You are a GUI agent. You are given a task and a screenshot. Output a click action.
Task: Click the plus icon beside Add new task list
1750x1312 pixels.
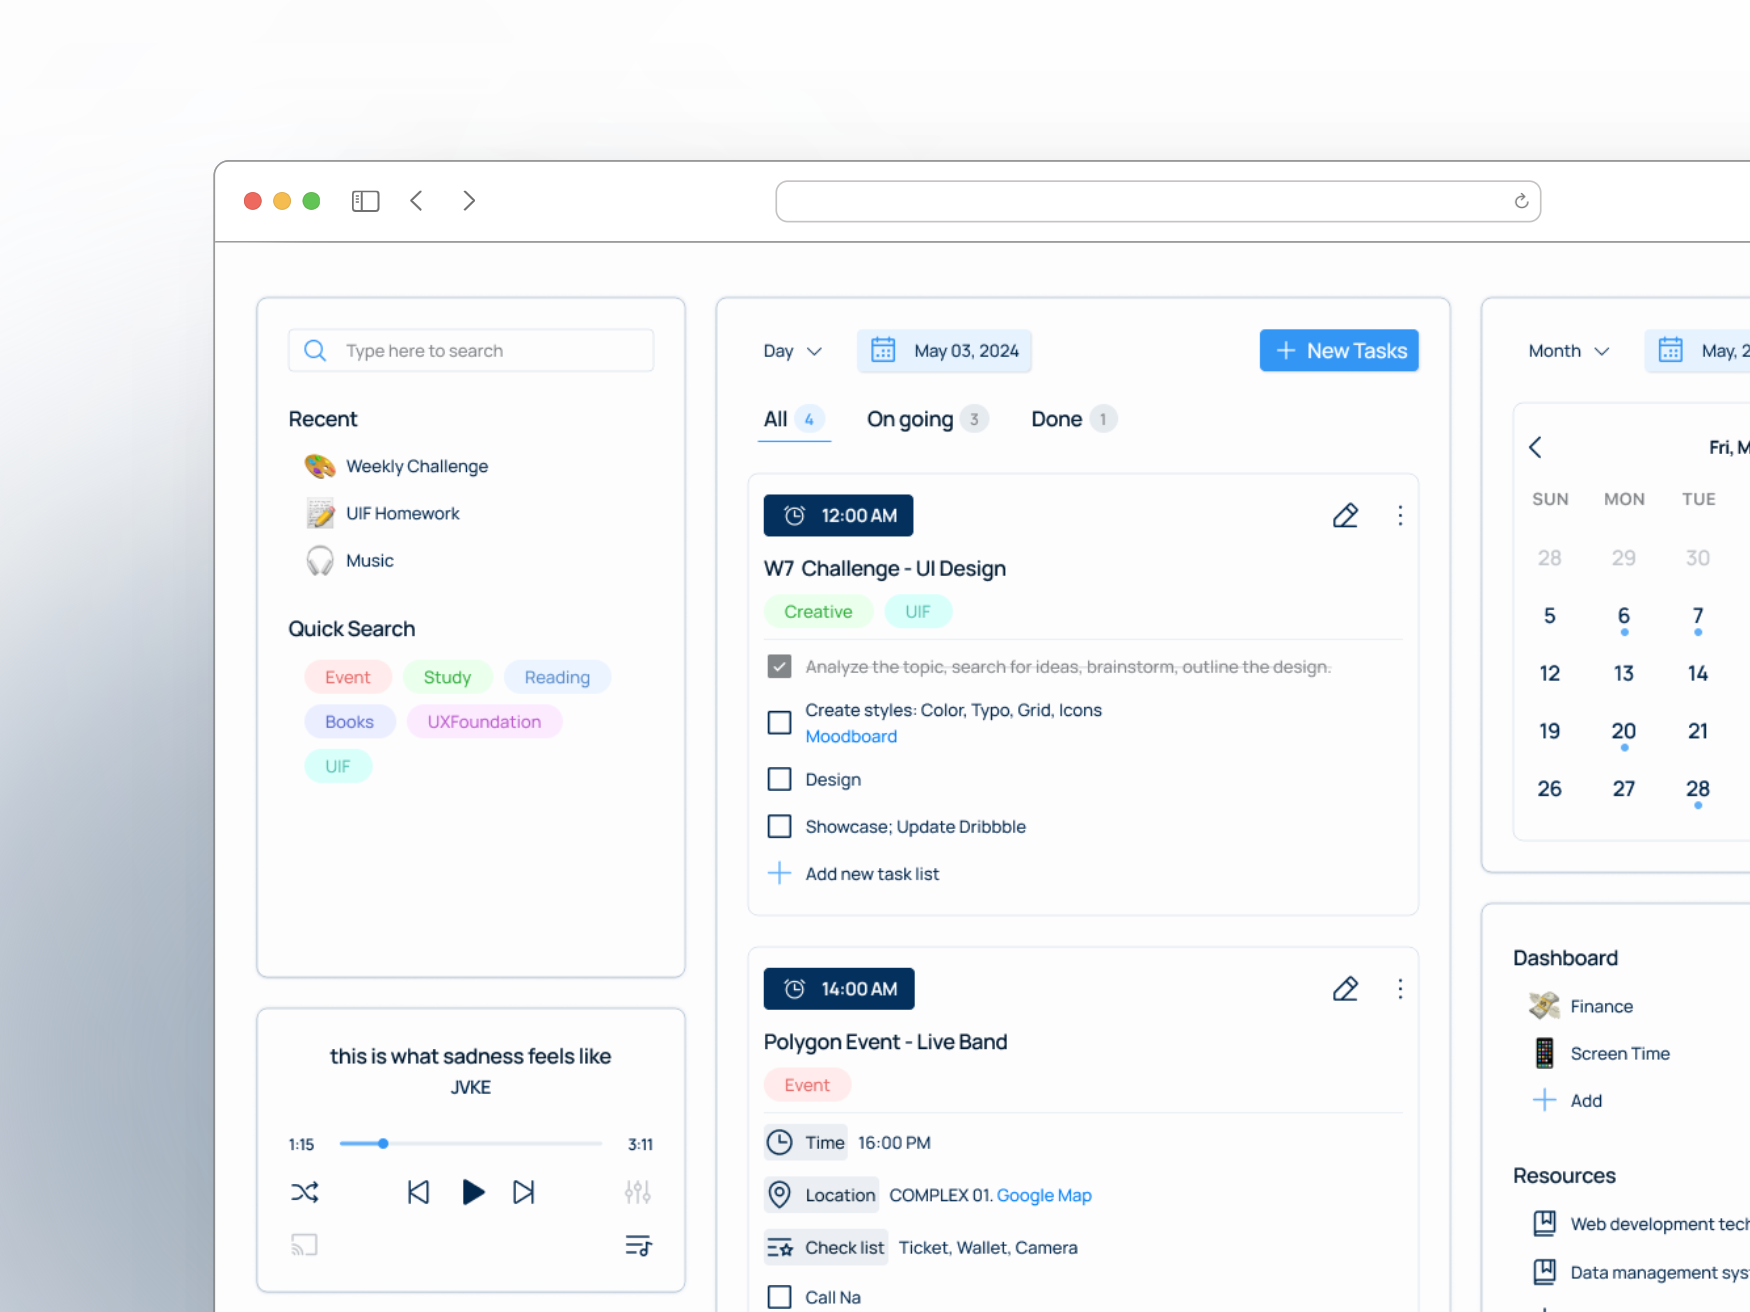pyautogui.click(x=779, y=873)
